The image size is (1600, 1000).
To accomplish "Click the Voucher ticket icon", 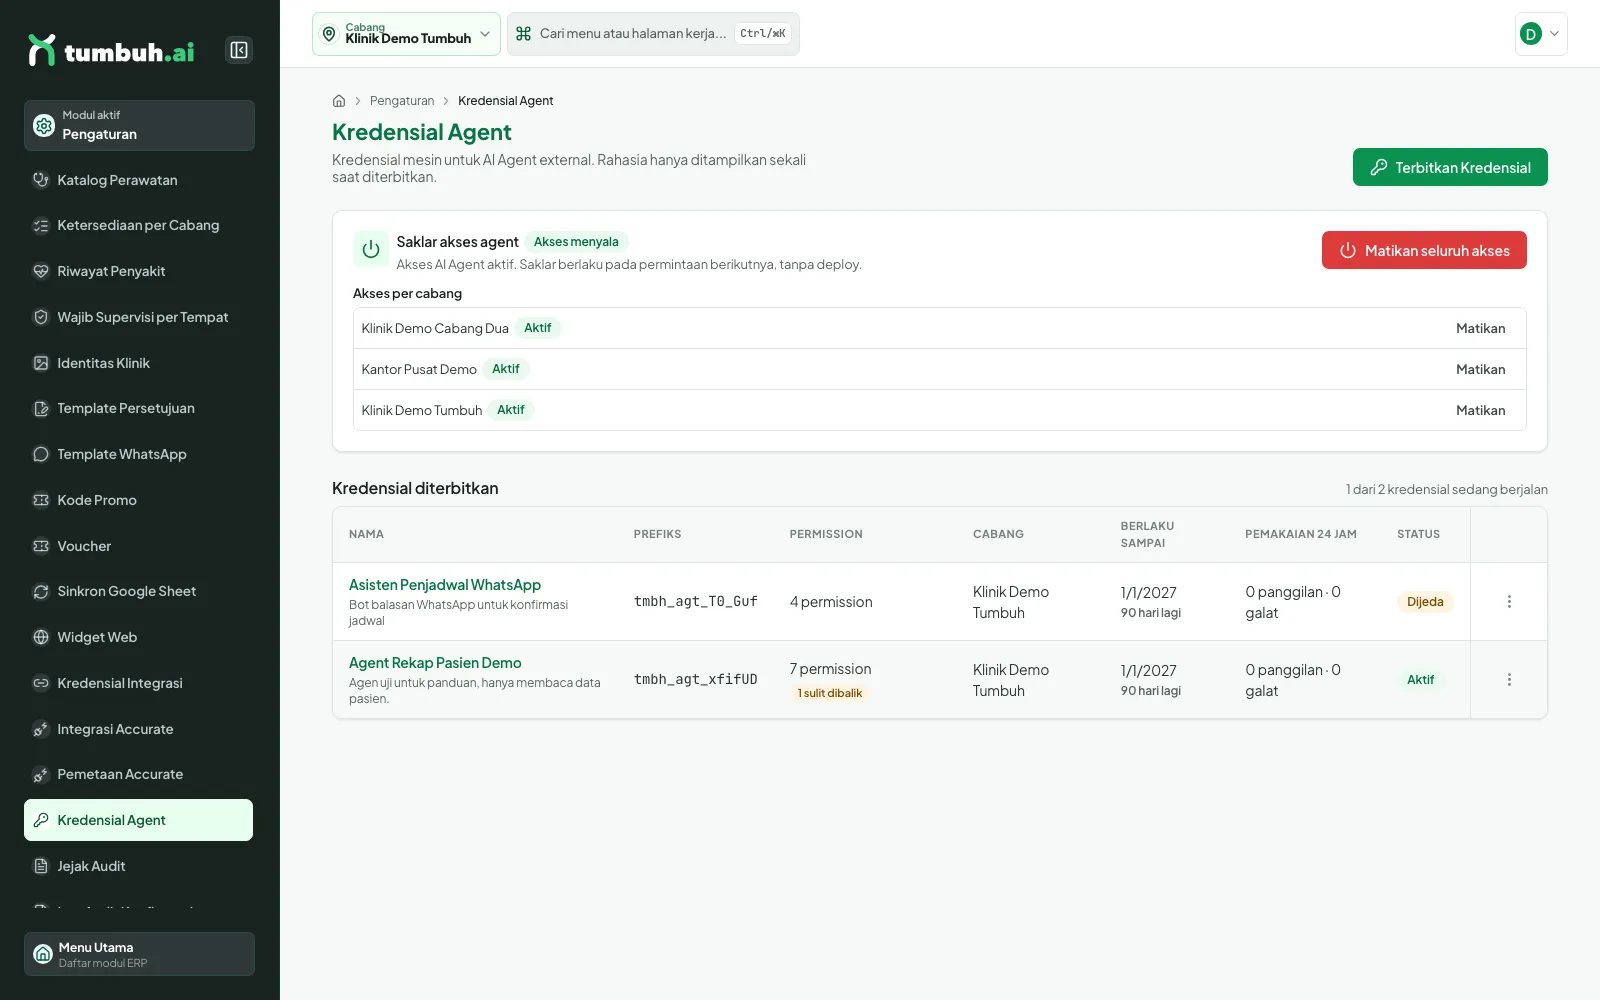I will point(41,546).
